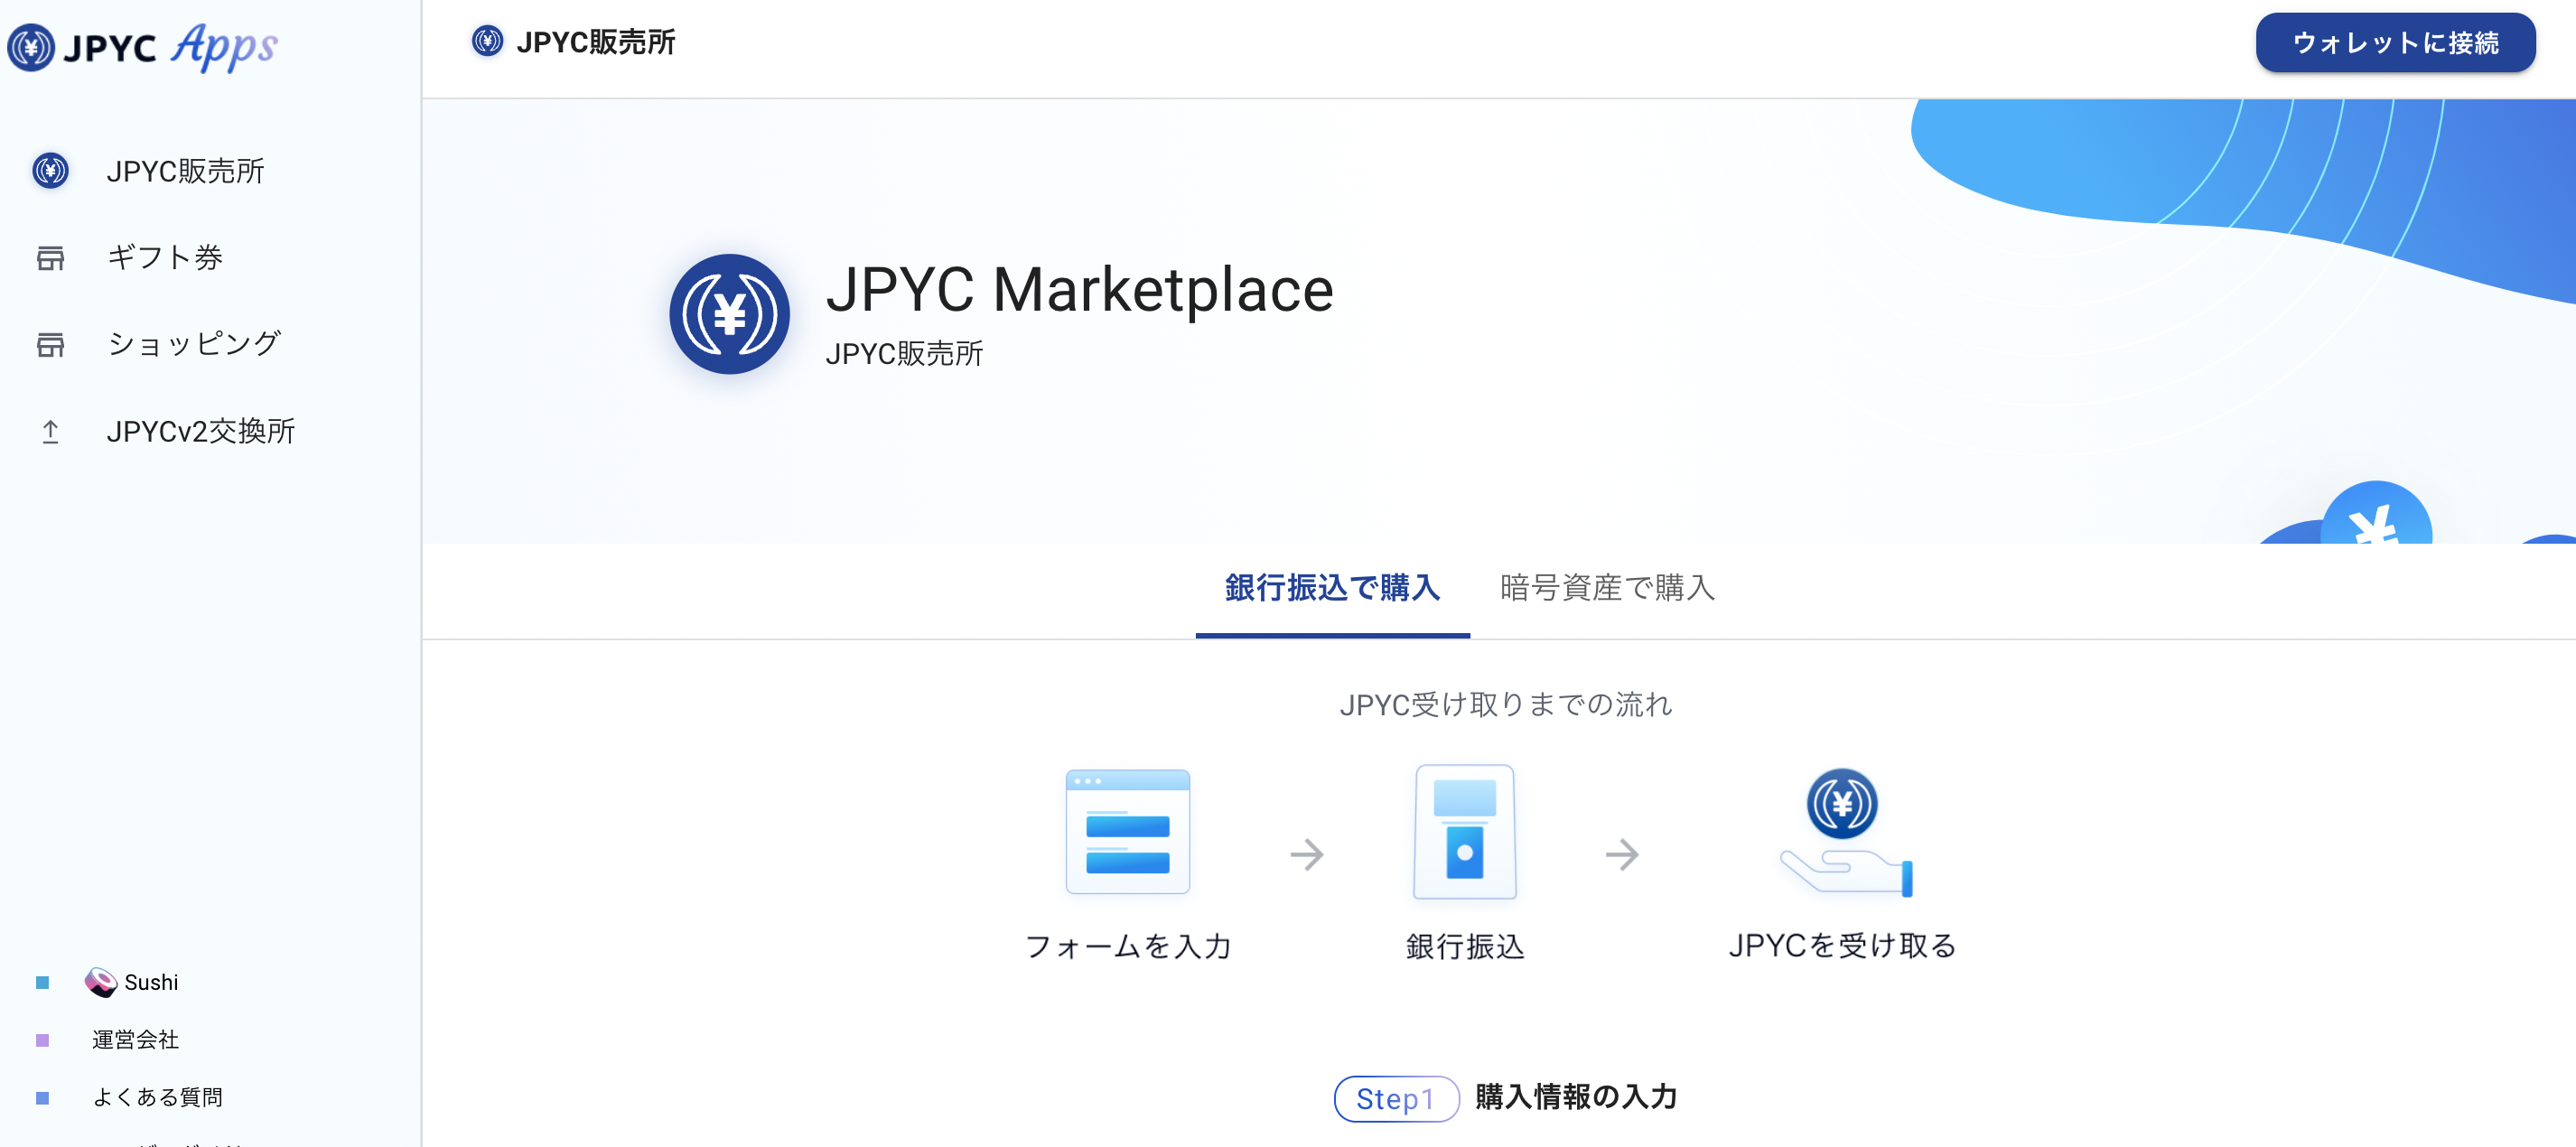Click the JPYCを受け取る hand coin illustration
The image size is (2576, 1147).
click(1845, 832)
